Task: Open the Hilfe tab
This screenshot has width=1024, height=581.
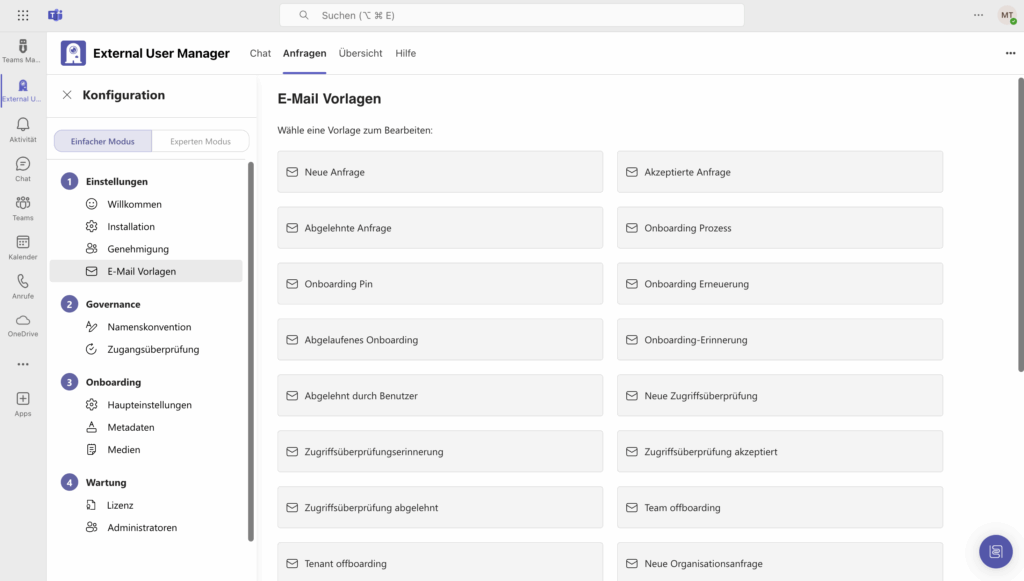Action: [405, 54]
